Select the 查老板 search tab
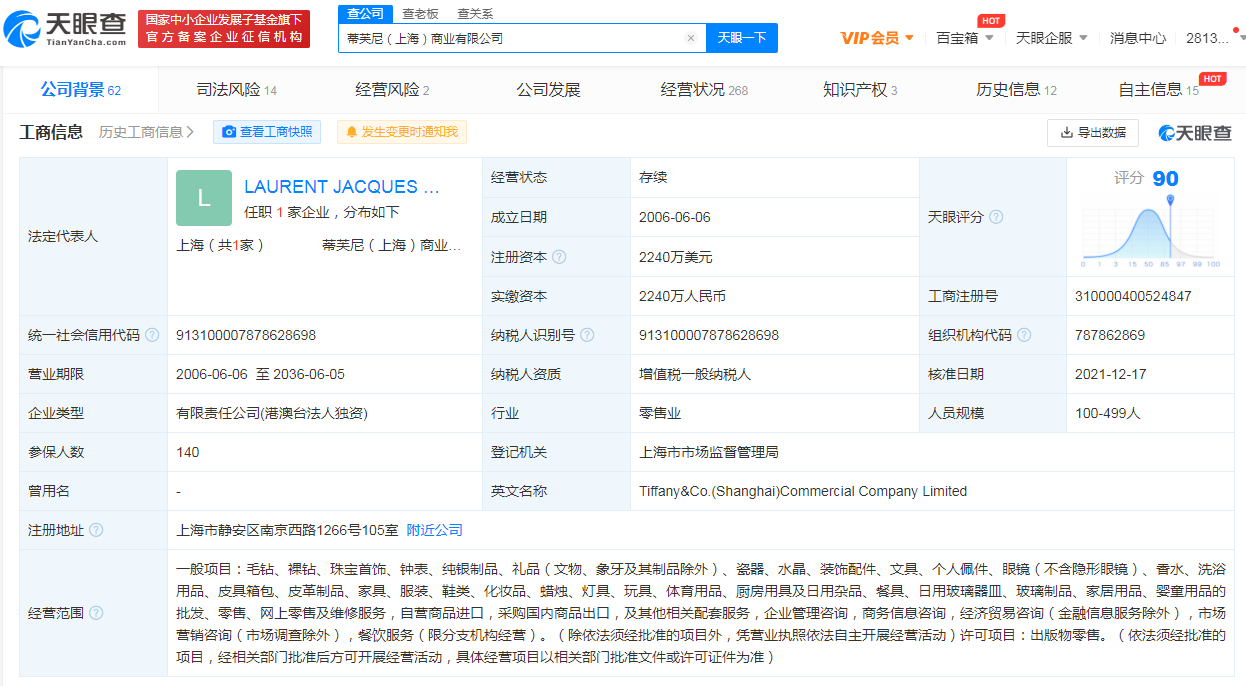Image resolution: width=1246 pixels, height=686 pixels. (420, 13)
